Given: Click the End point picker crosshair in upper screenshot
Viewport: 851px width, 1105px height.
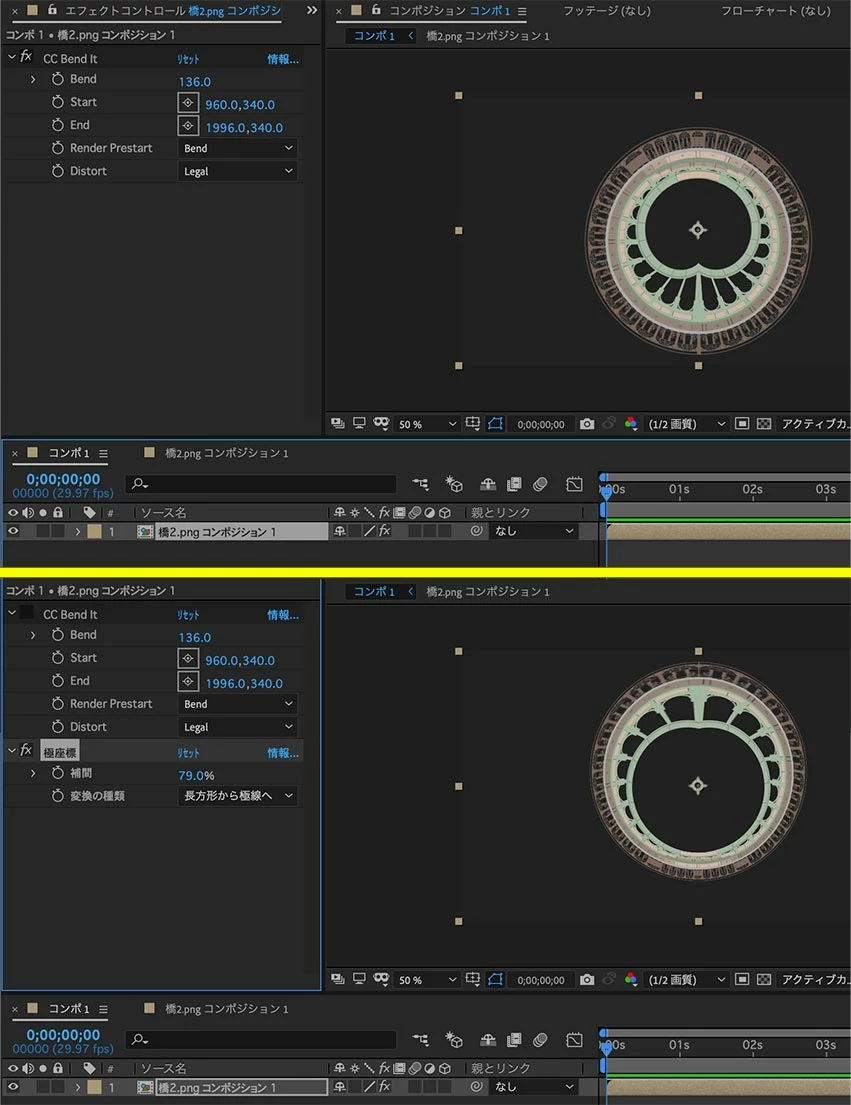Looking at the screenshot, I should click(187, 126).
